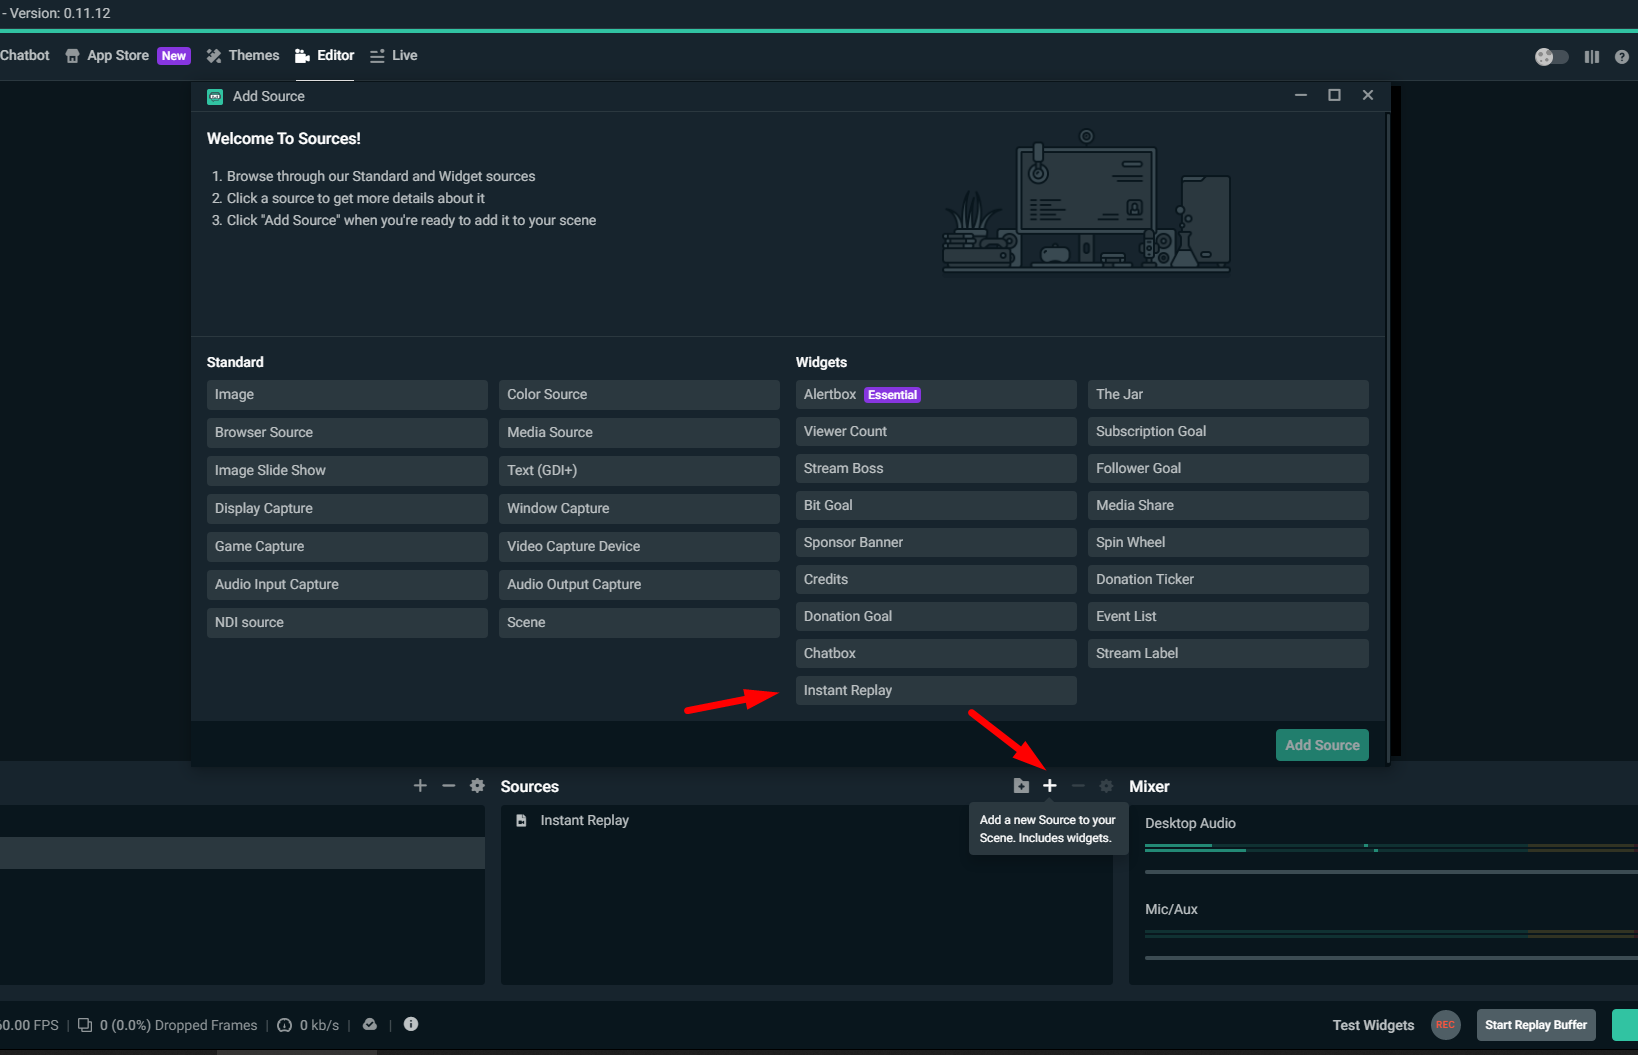Open the Live tab
Image resolution: width=1638 pixels, height=1055 pixels.
coord(394,56)
